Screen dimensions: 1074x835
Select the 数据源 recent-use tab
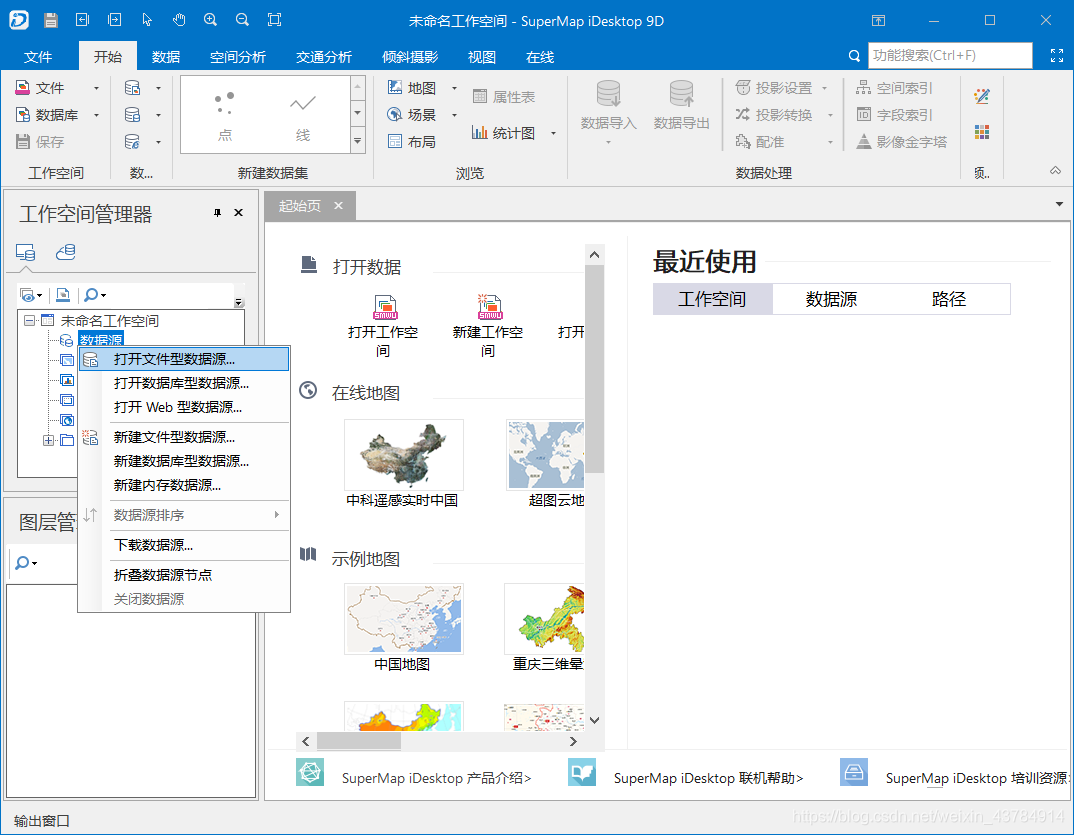[x=832, y=299]
